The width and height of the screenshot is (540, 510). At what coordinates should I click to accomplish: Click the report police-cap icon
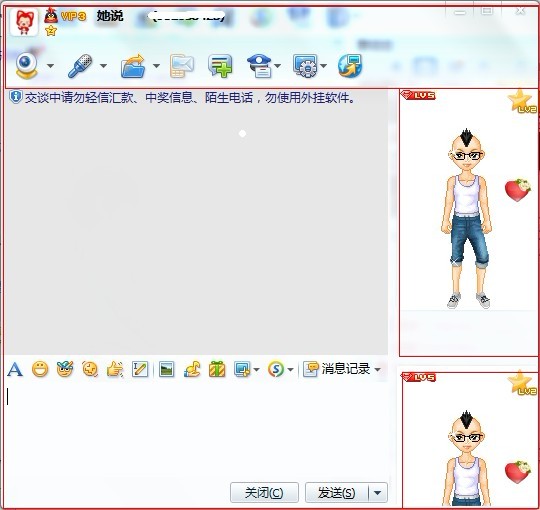click(x=260, y=66)
